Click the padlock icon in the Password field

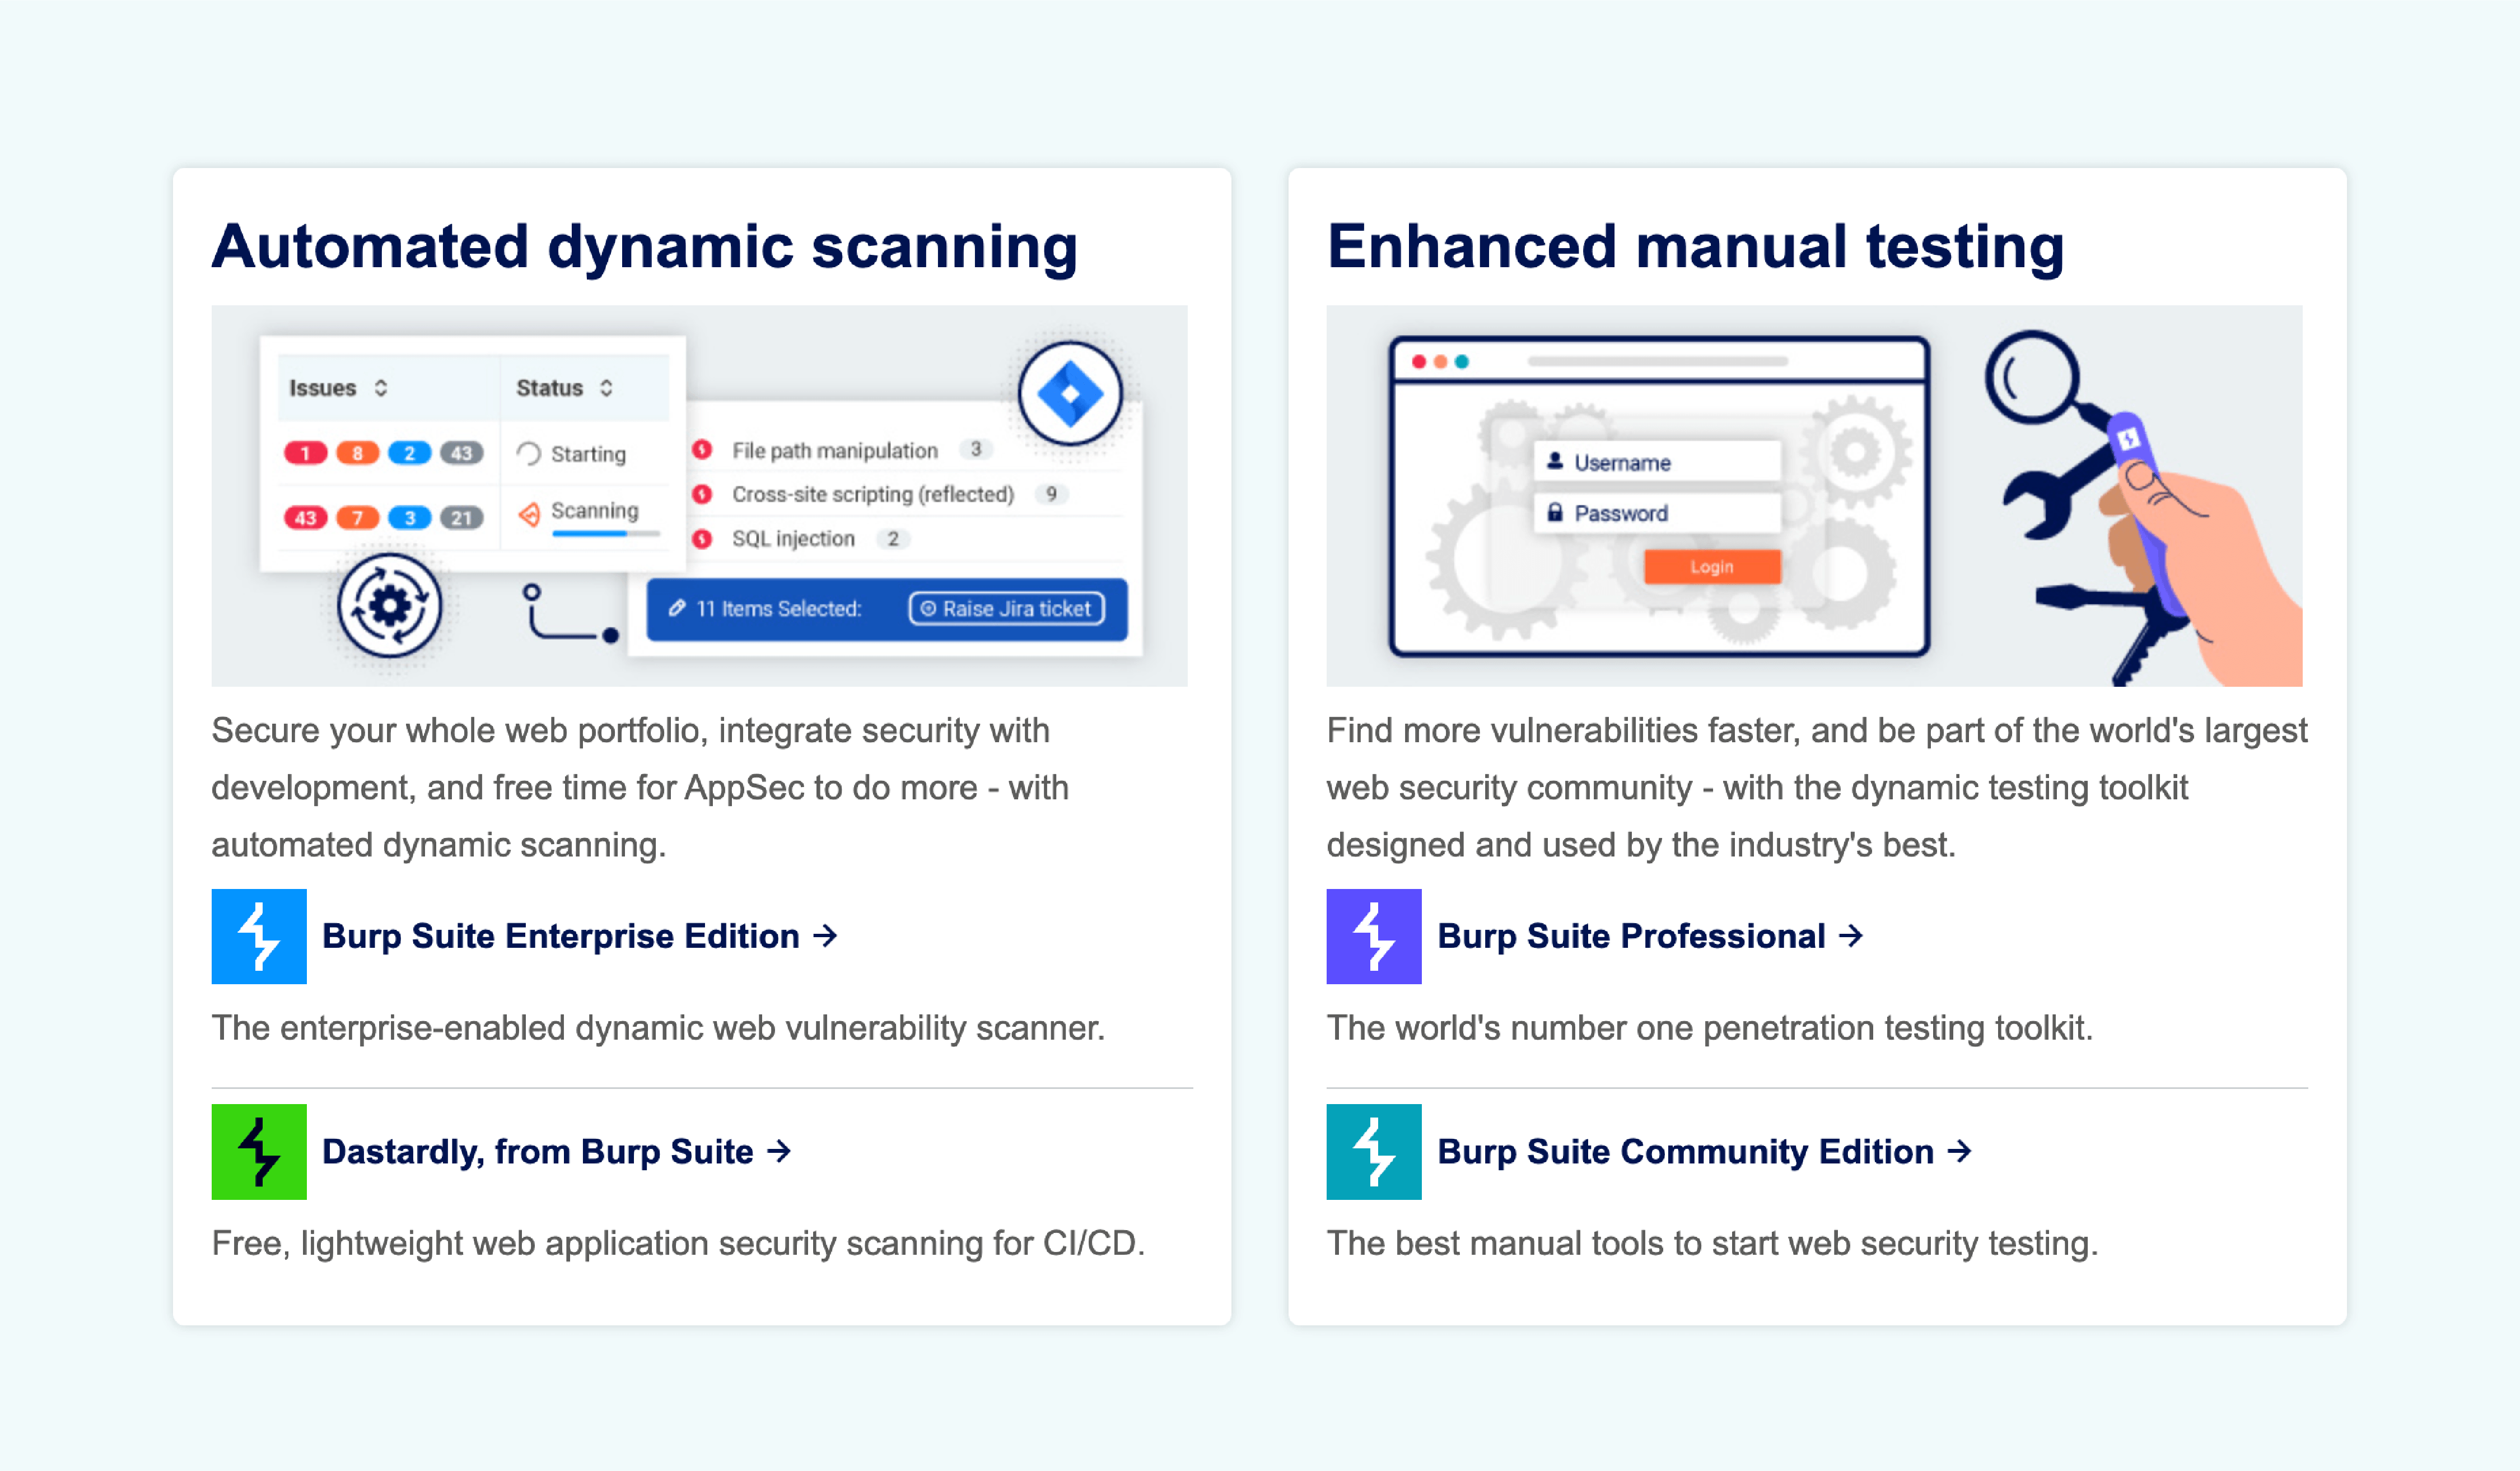tap(1555, 512)
